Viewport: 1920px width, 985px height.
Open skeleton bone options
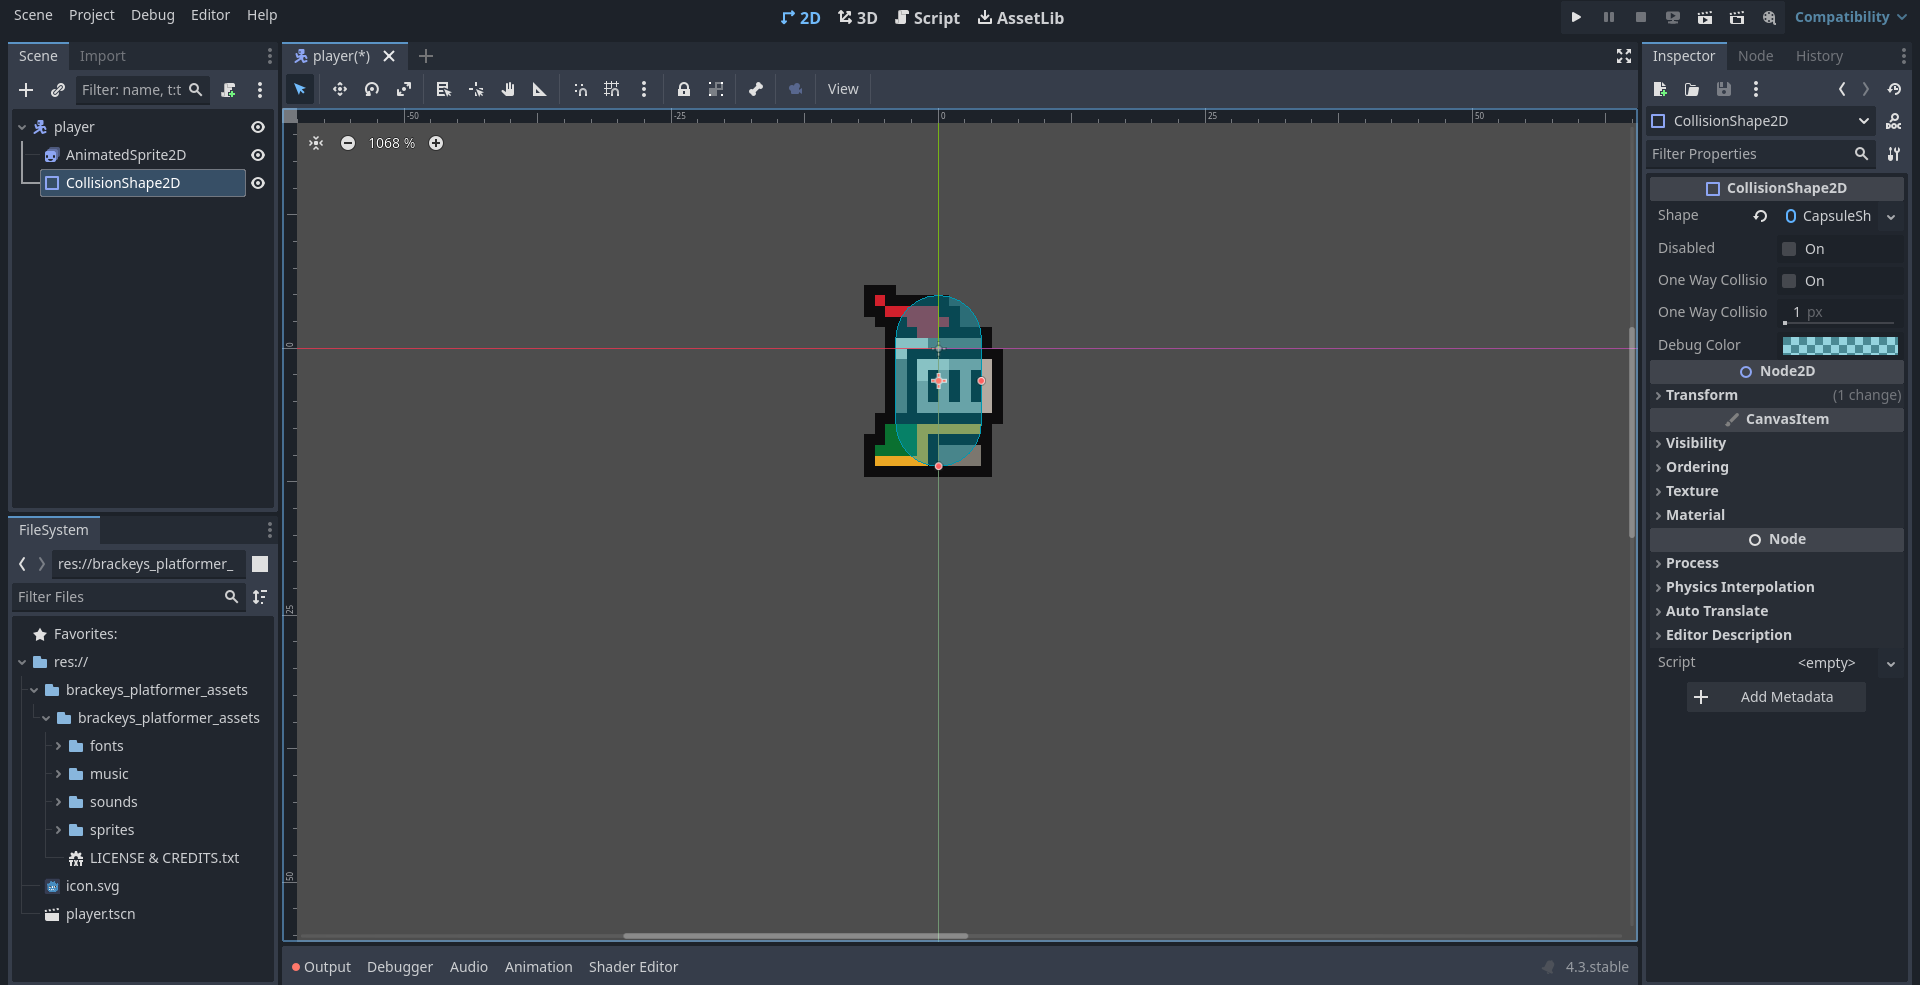[x=756, y=89]
